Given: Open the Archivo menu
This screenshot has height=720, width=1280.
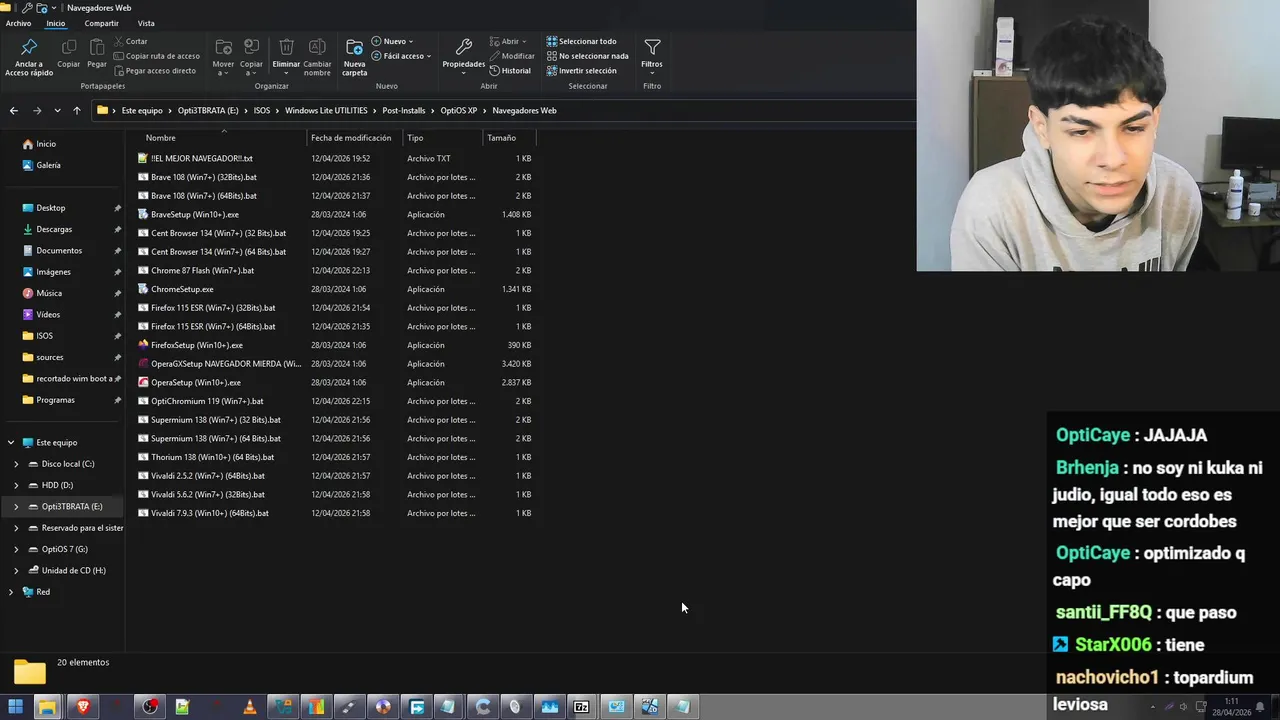Looking at the screenshot, I should (18, 23).
